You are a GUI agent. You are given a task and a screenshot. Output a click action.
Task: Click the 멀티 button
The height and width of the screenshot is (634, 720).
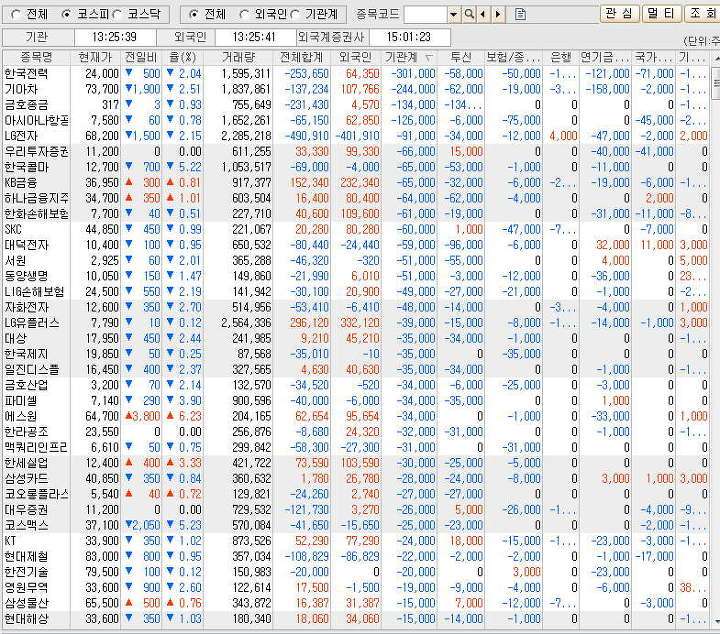pos(661,14)
